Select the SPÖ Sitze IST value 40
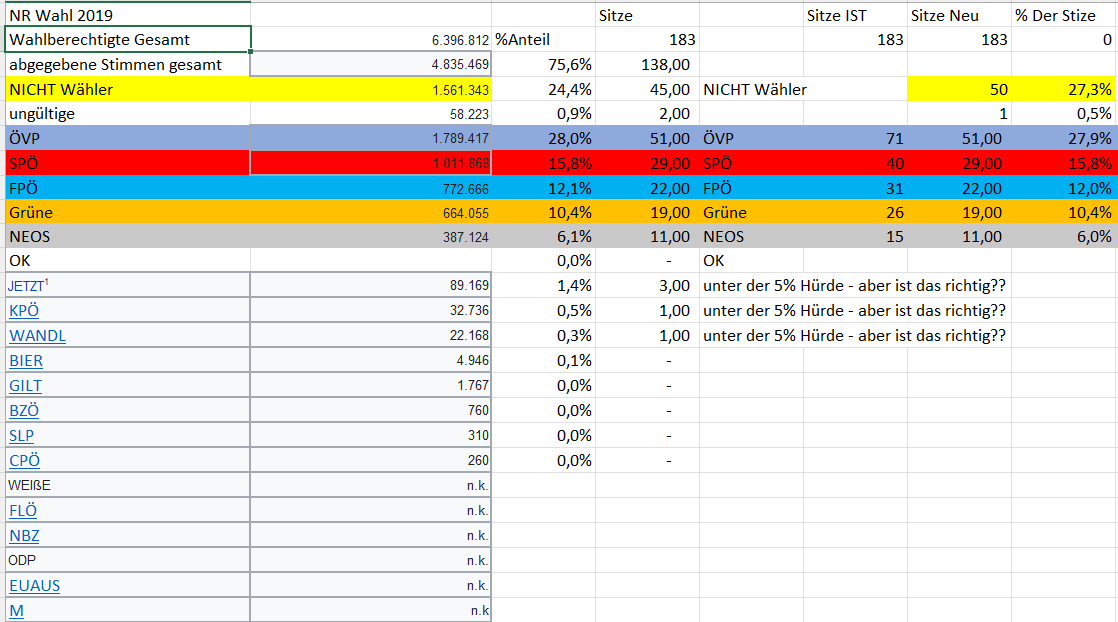1118x622 pixels. pyautogui.click(x=855, y=163)
